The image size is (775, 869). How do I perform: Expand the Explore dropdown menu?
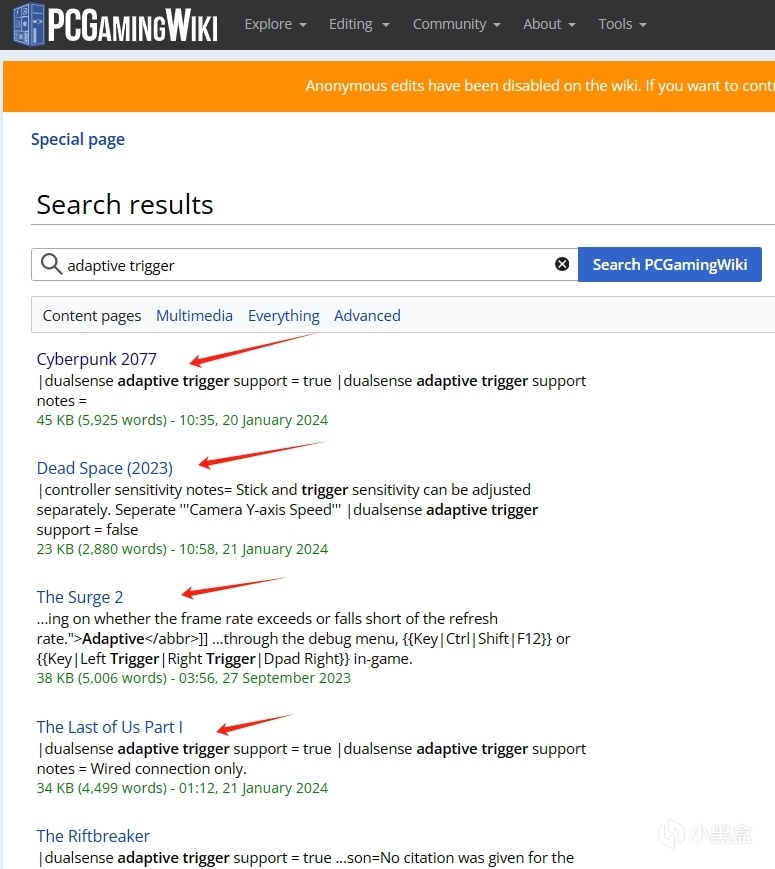(x=275, y=24)
